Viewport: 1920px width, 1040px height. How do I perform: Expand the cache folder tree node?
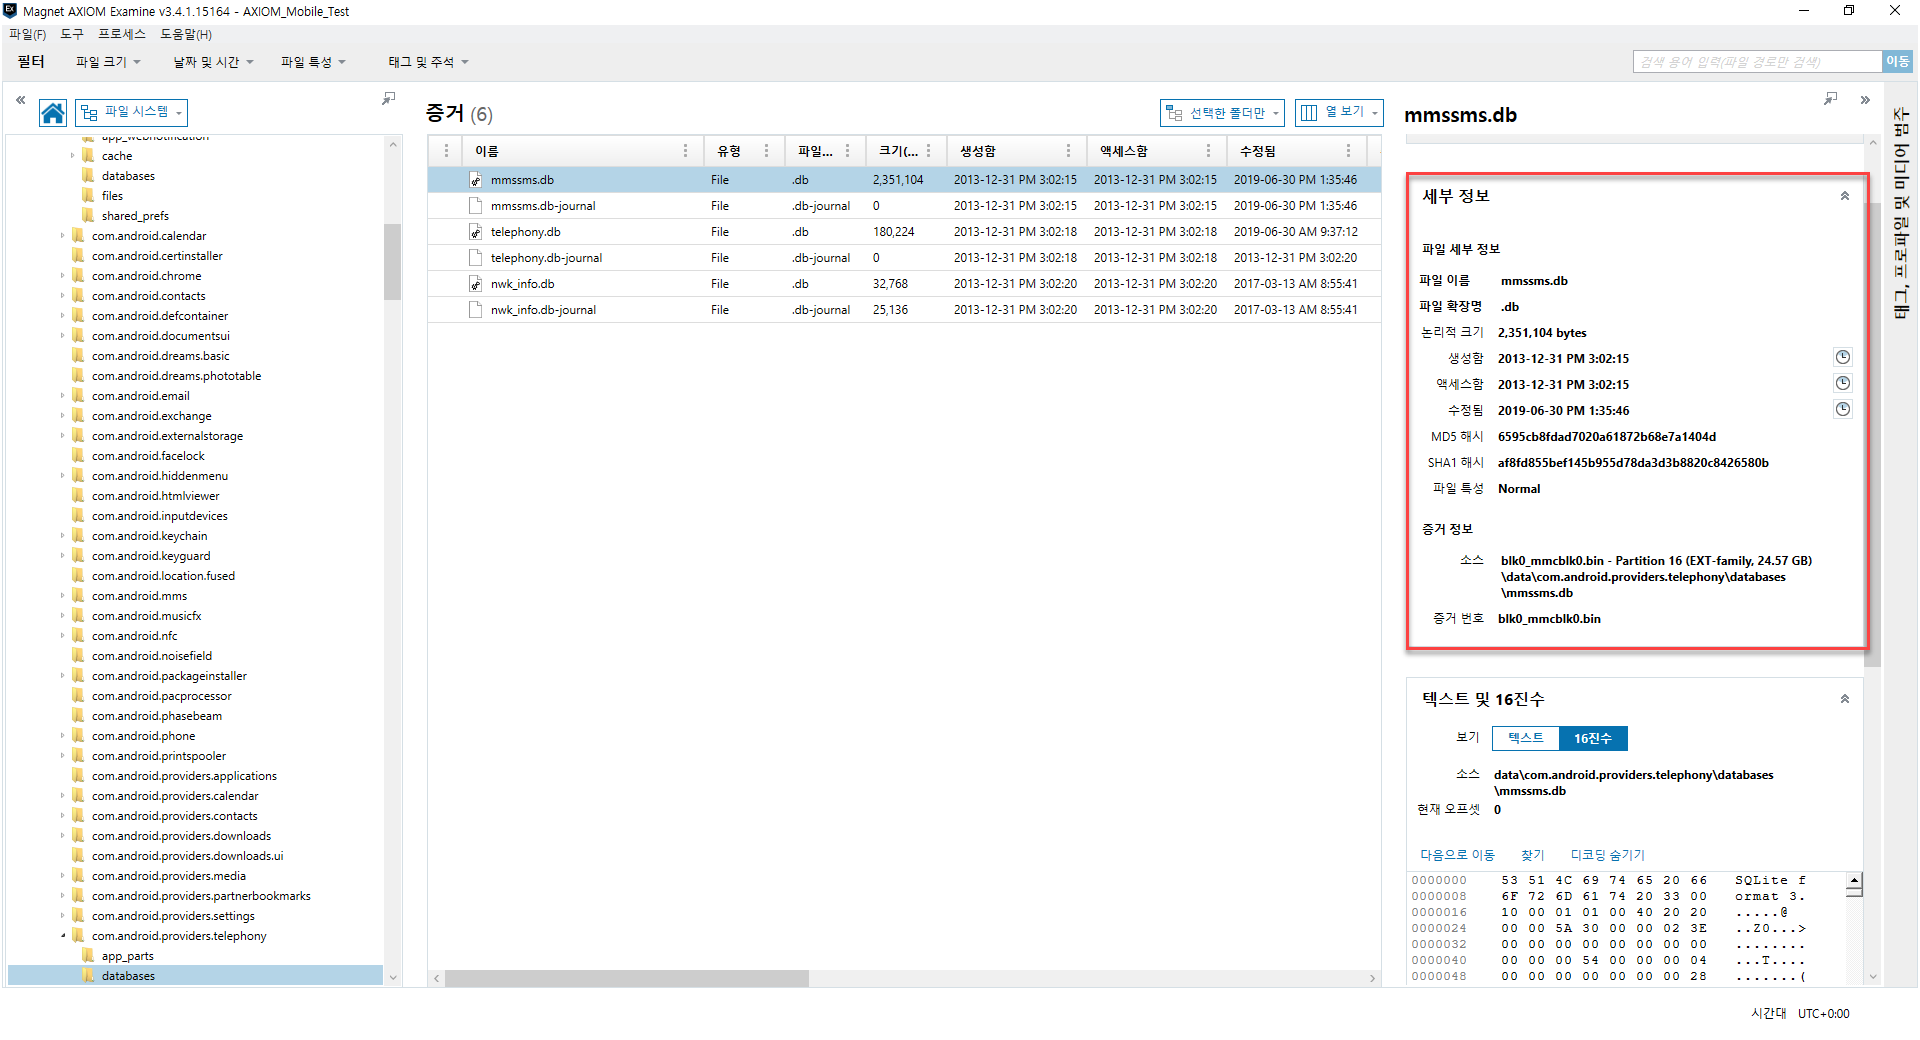tap(72, 156)
